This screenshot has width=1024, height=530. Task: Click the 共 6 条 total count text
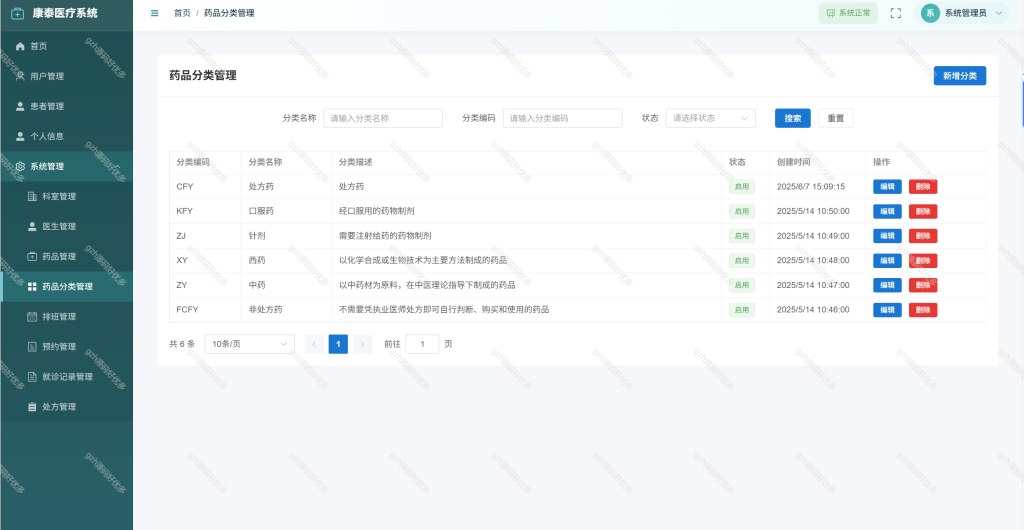pyautogui.click(x=182, y=344)
